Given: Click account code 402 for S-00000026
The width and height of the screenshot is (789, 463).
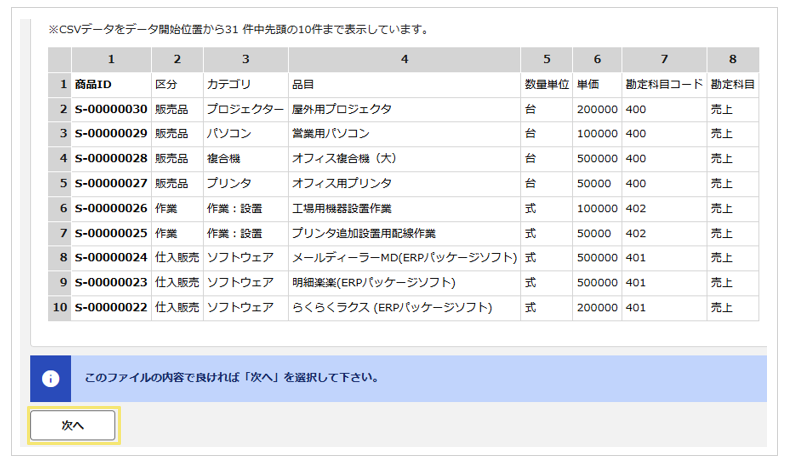Looking at the screenshot, I should 664,208.
